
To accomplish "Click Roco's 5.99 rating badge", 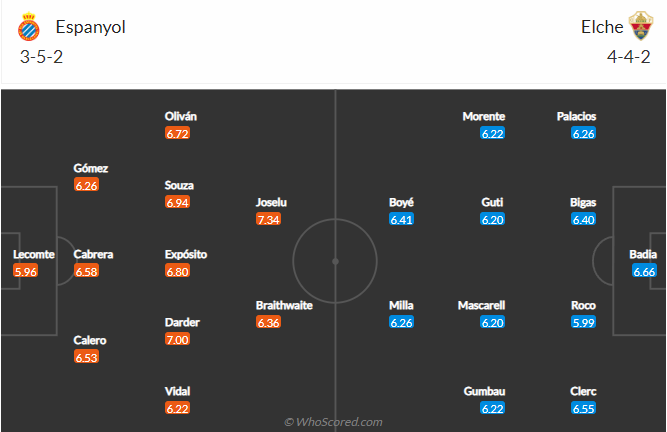I will coord(584,322).
